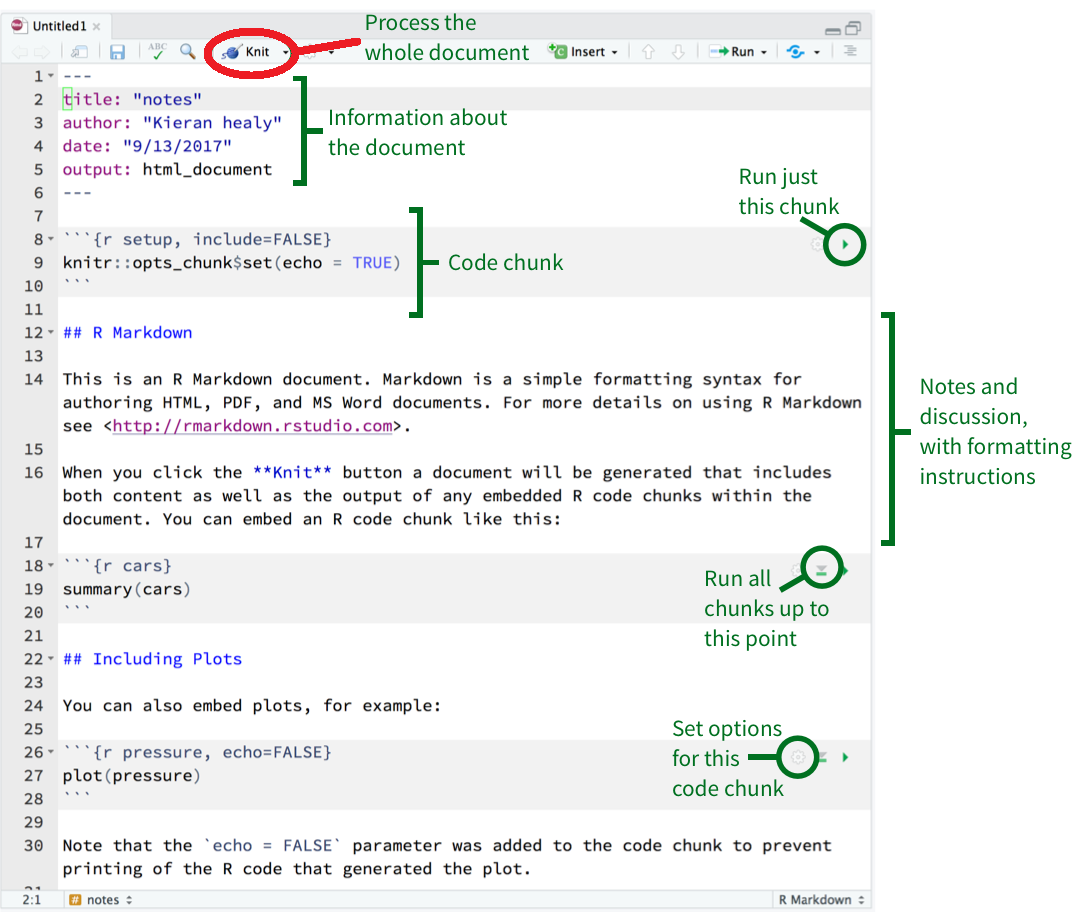Open options gear for the pressure chunk
Screen dimensions: 1073x913
coord(797,757)
